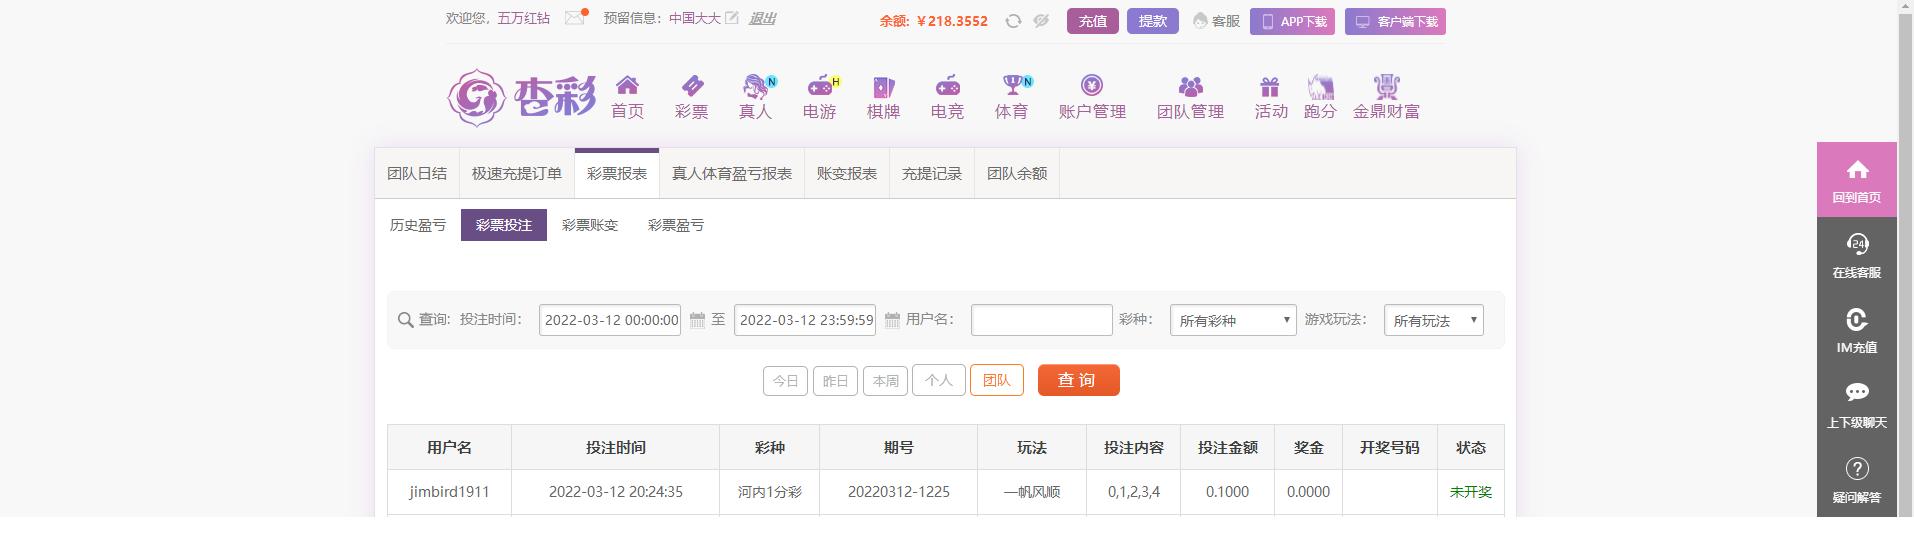Click the 退出 logout link
This screenshot has height=548, width=1914.
click(x=762, y=18)
